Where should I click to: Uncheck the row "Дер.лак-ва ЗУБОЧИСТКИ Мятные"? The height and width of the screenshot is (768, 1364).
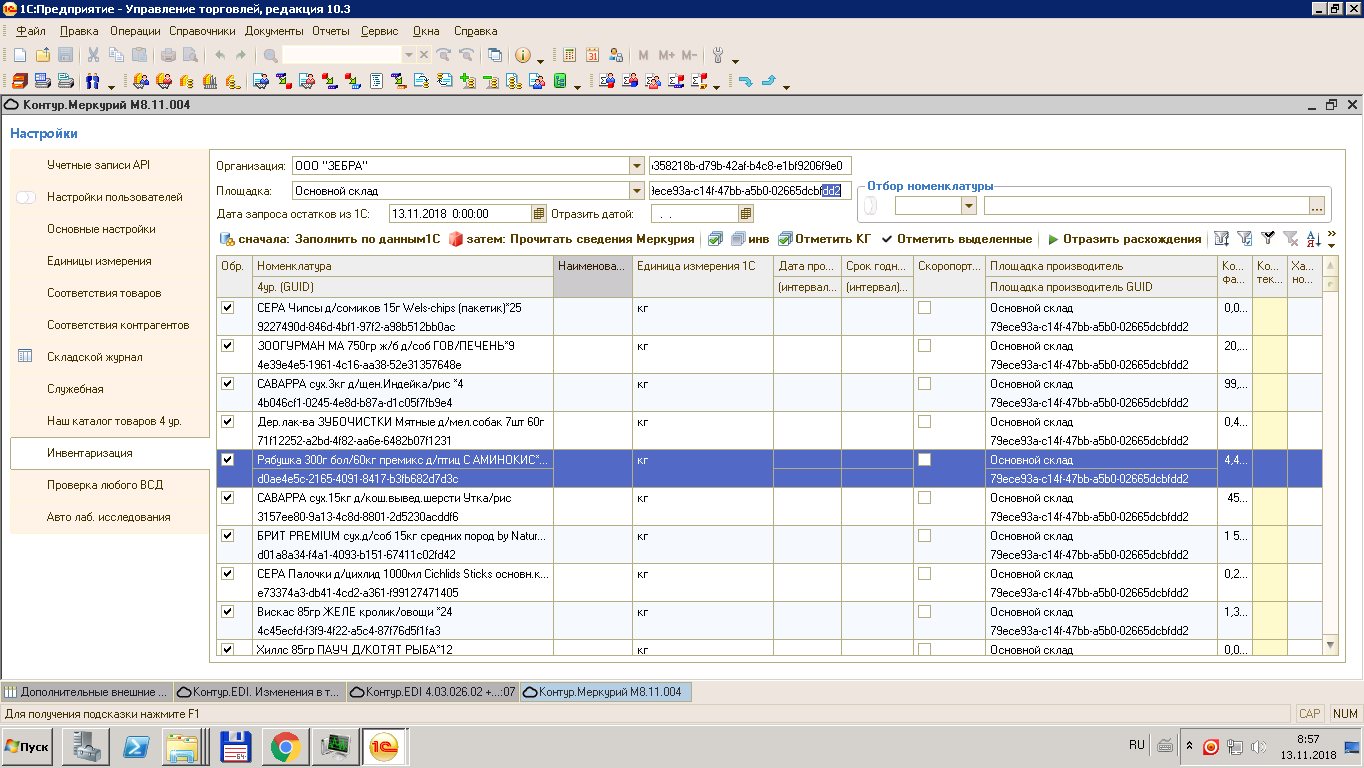pos(228,421)
